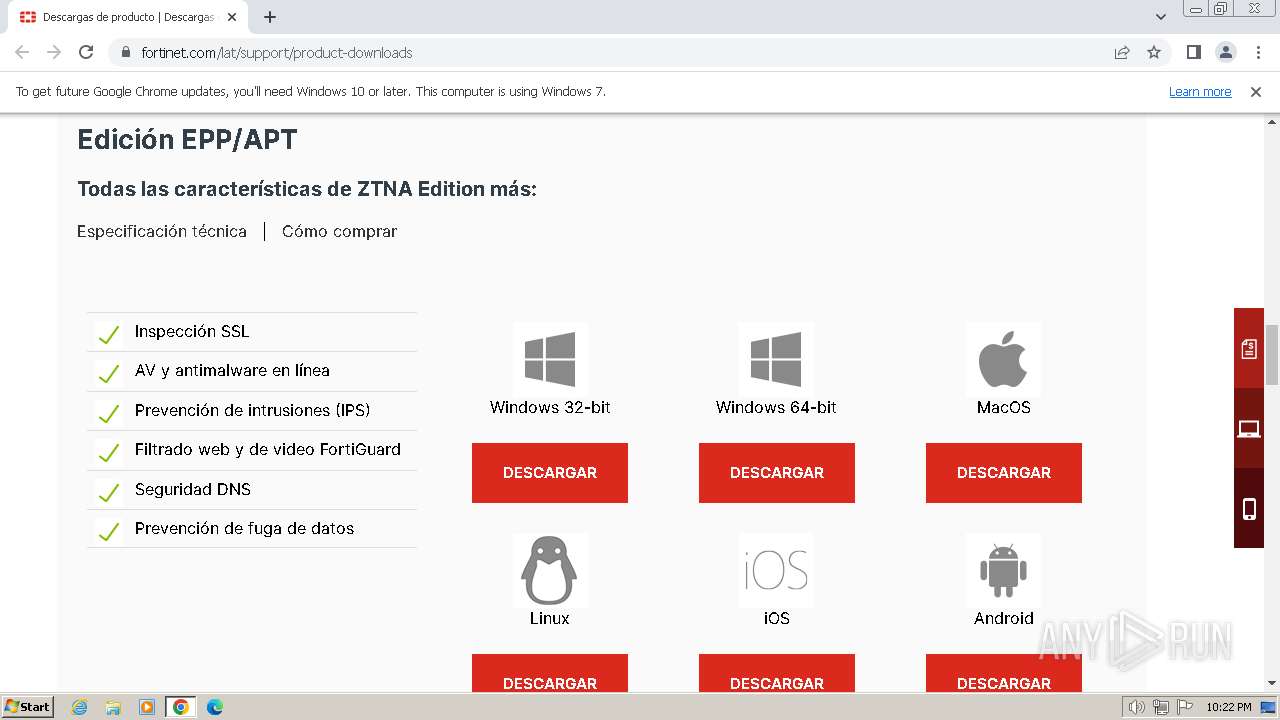This screenshot has width=1280, height=720.
Task: Download the Windows 32-bit client
Action: click(550, 472)
